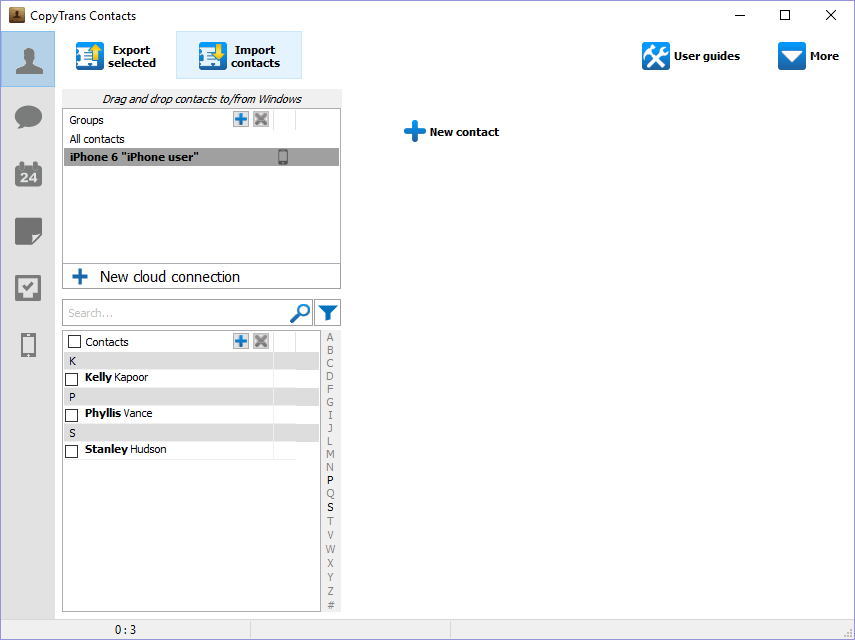The height and width of the screenshot is (640, 855).
Task: Click Import contacts button
Action: 239,56
